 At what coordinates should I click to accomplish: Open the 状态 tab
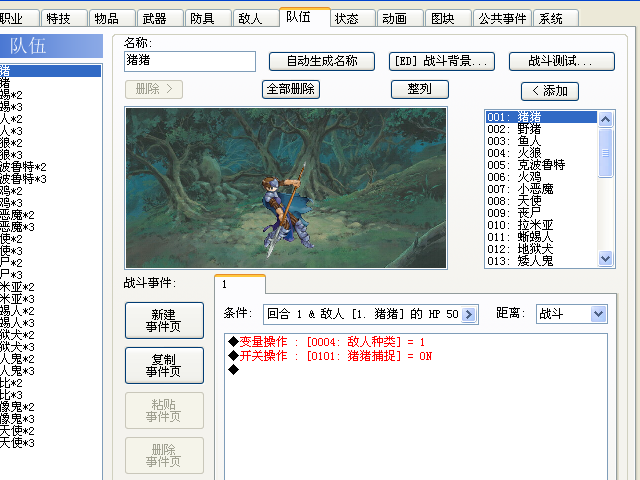click(352, 18)
